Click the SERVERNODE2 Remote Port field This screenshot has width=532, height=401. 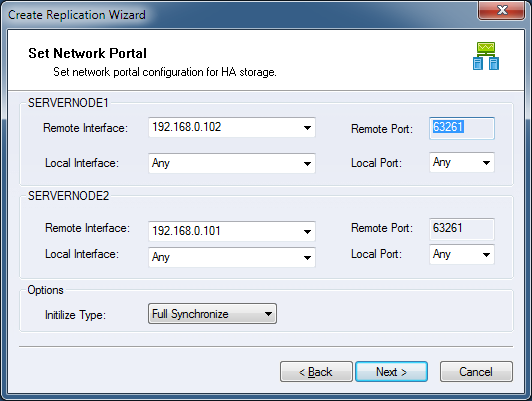pos(462,229)
